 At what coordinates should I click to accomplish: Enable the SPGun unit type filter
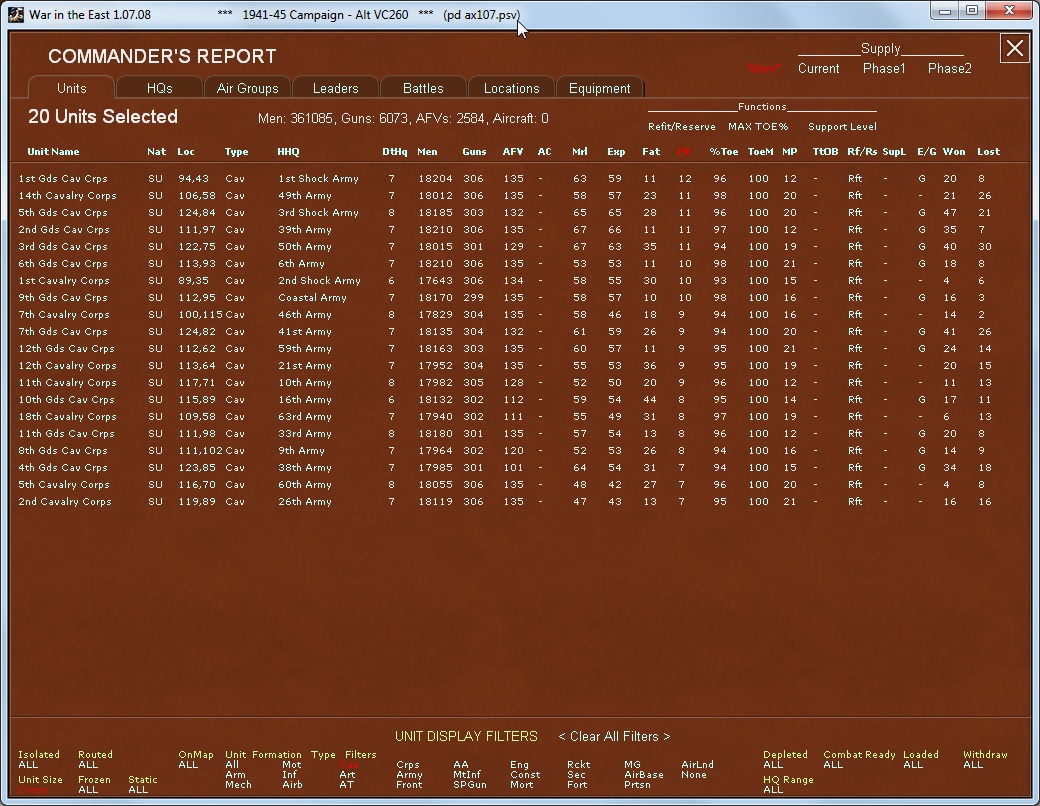click(x=470, y=785)
